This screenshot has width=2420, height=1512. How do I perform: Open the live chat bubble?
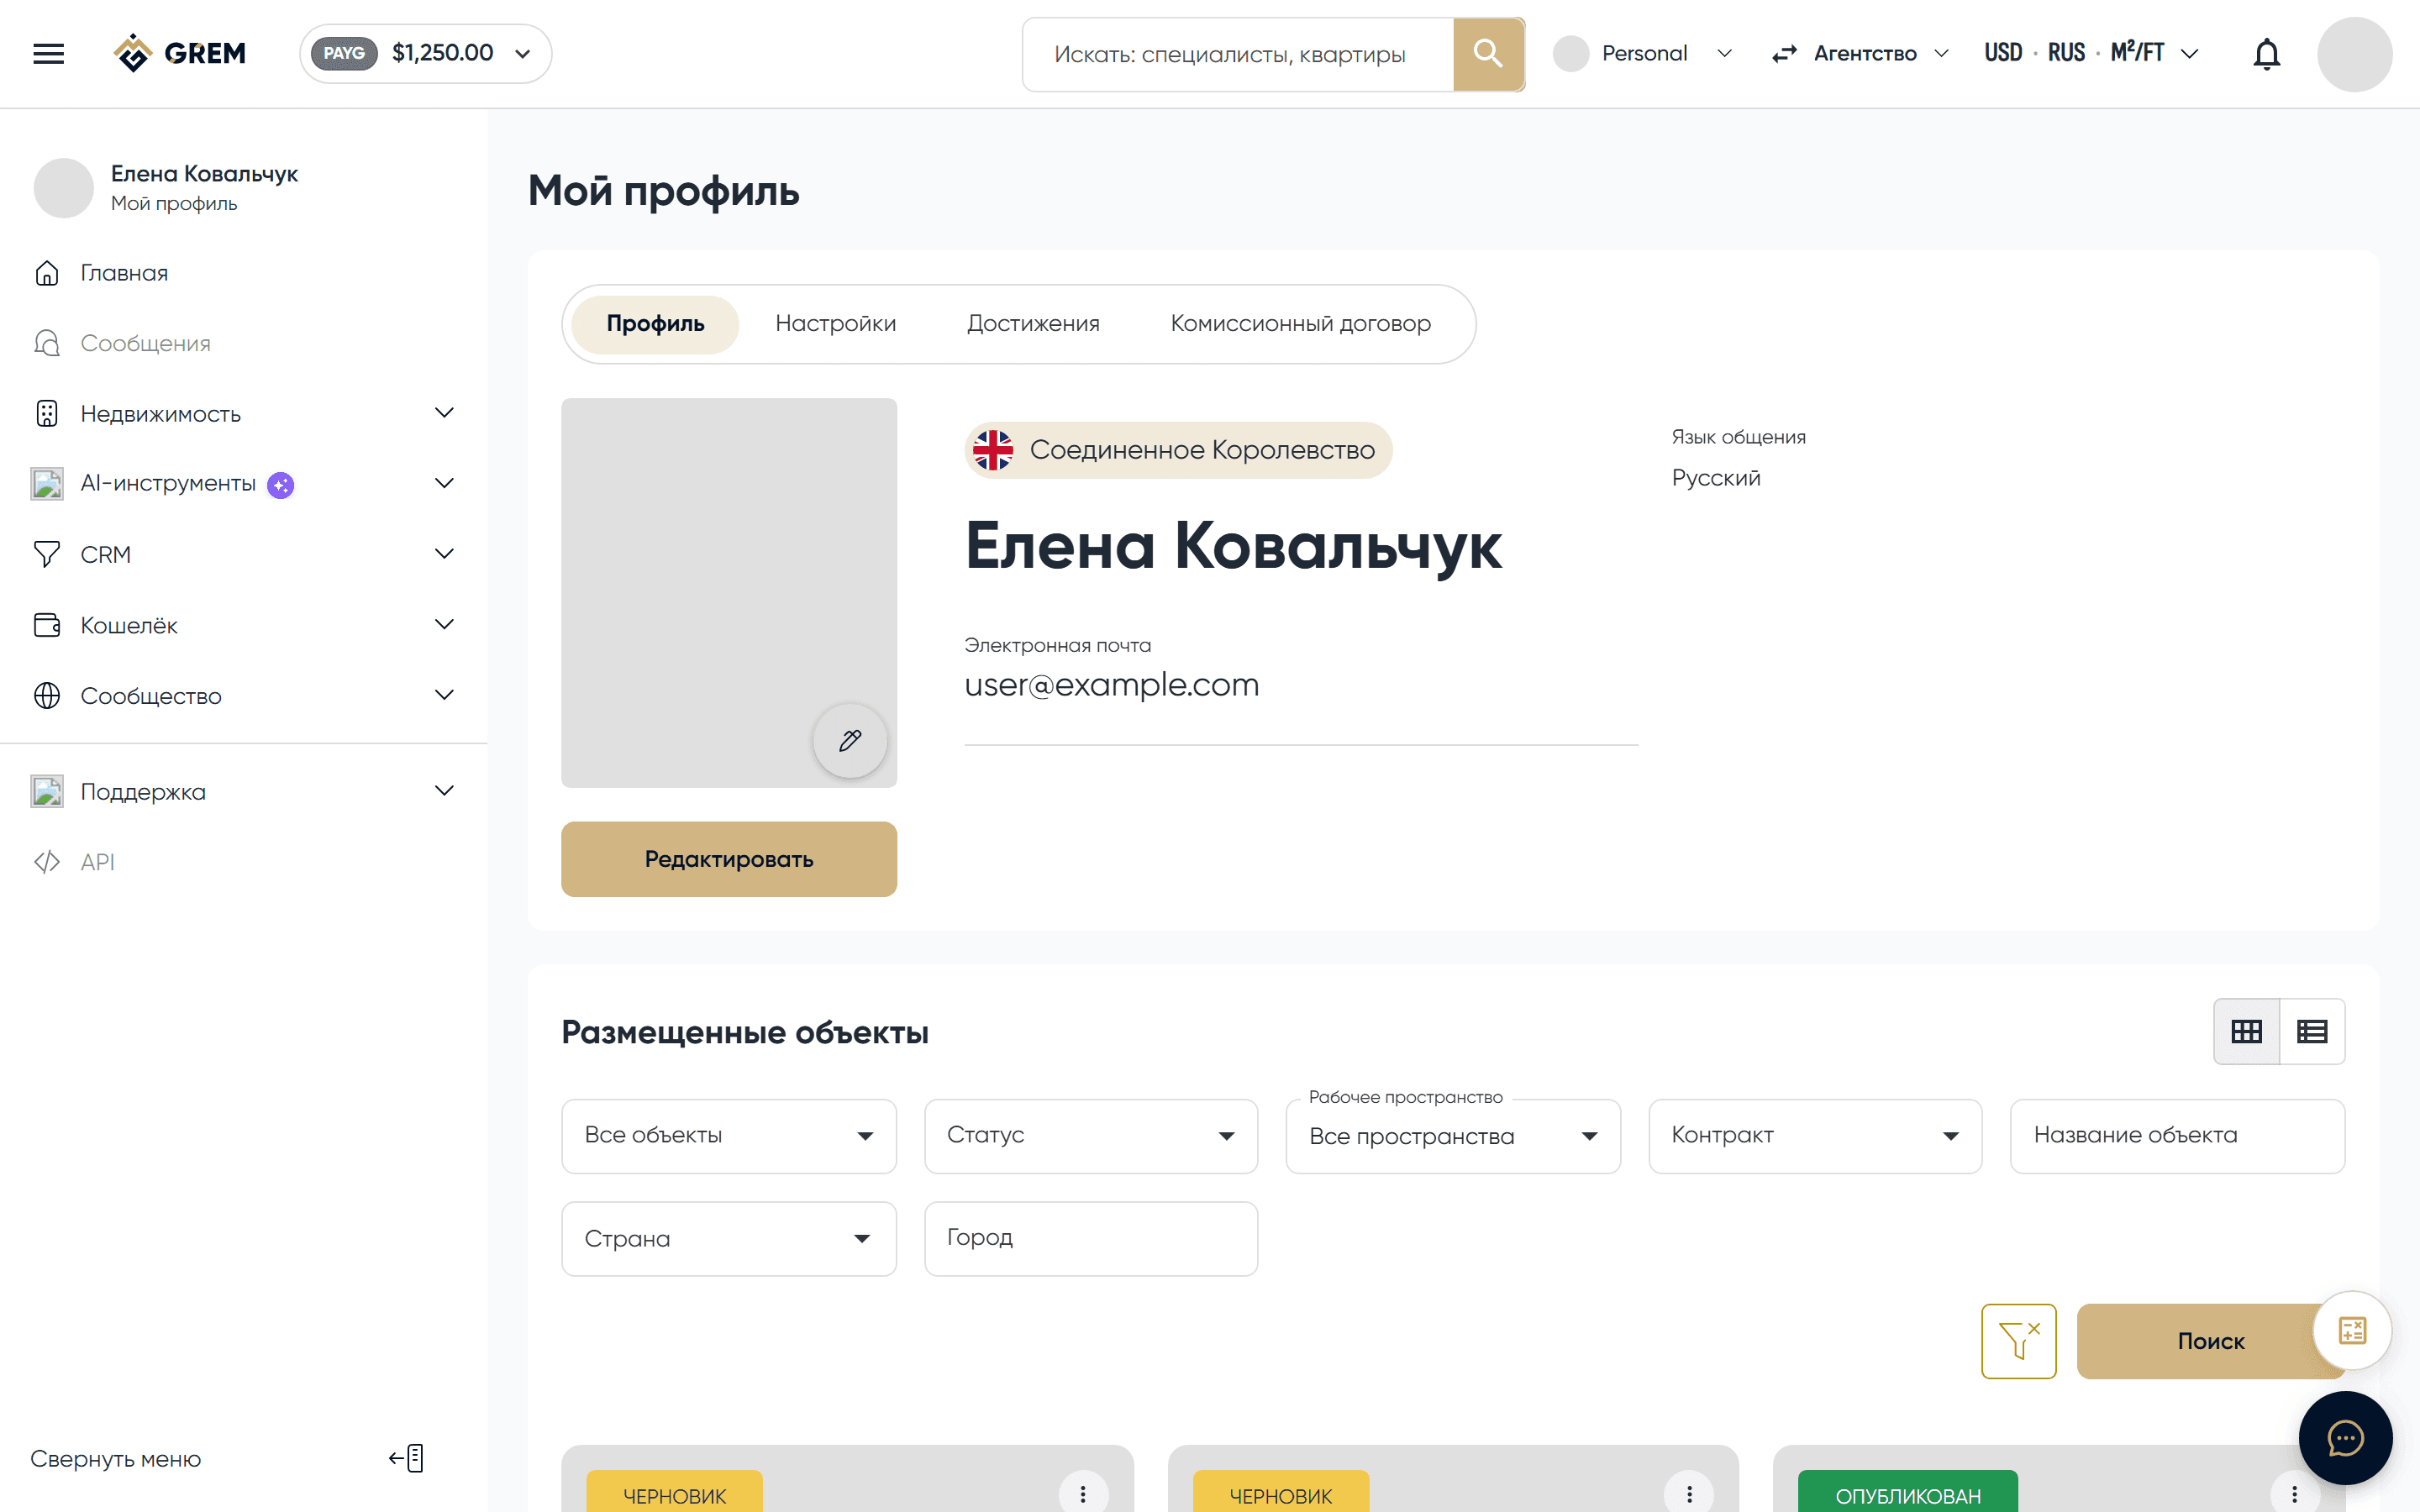tap(2345, 1438)
